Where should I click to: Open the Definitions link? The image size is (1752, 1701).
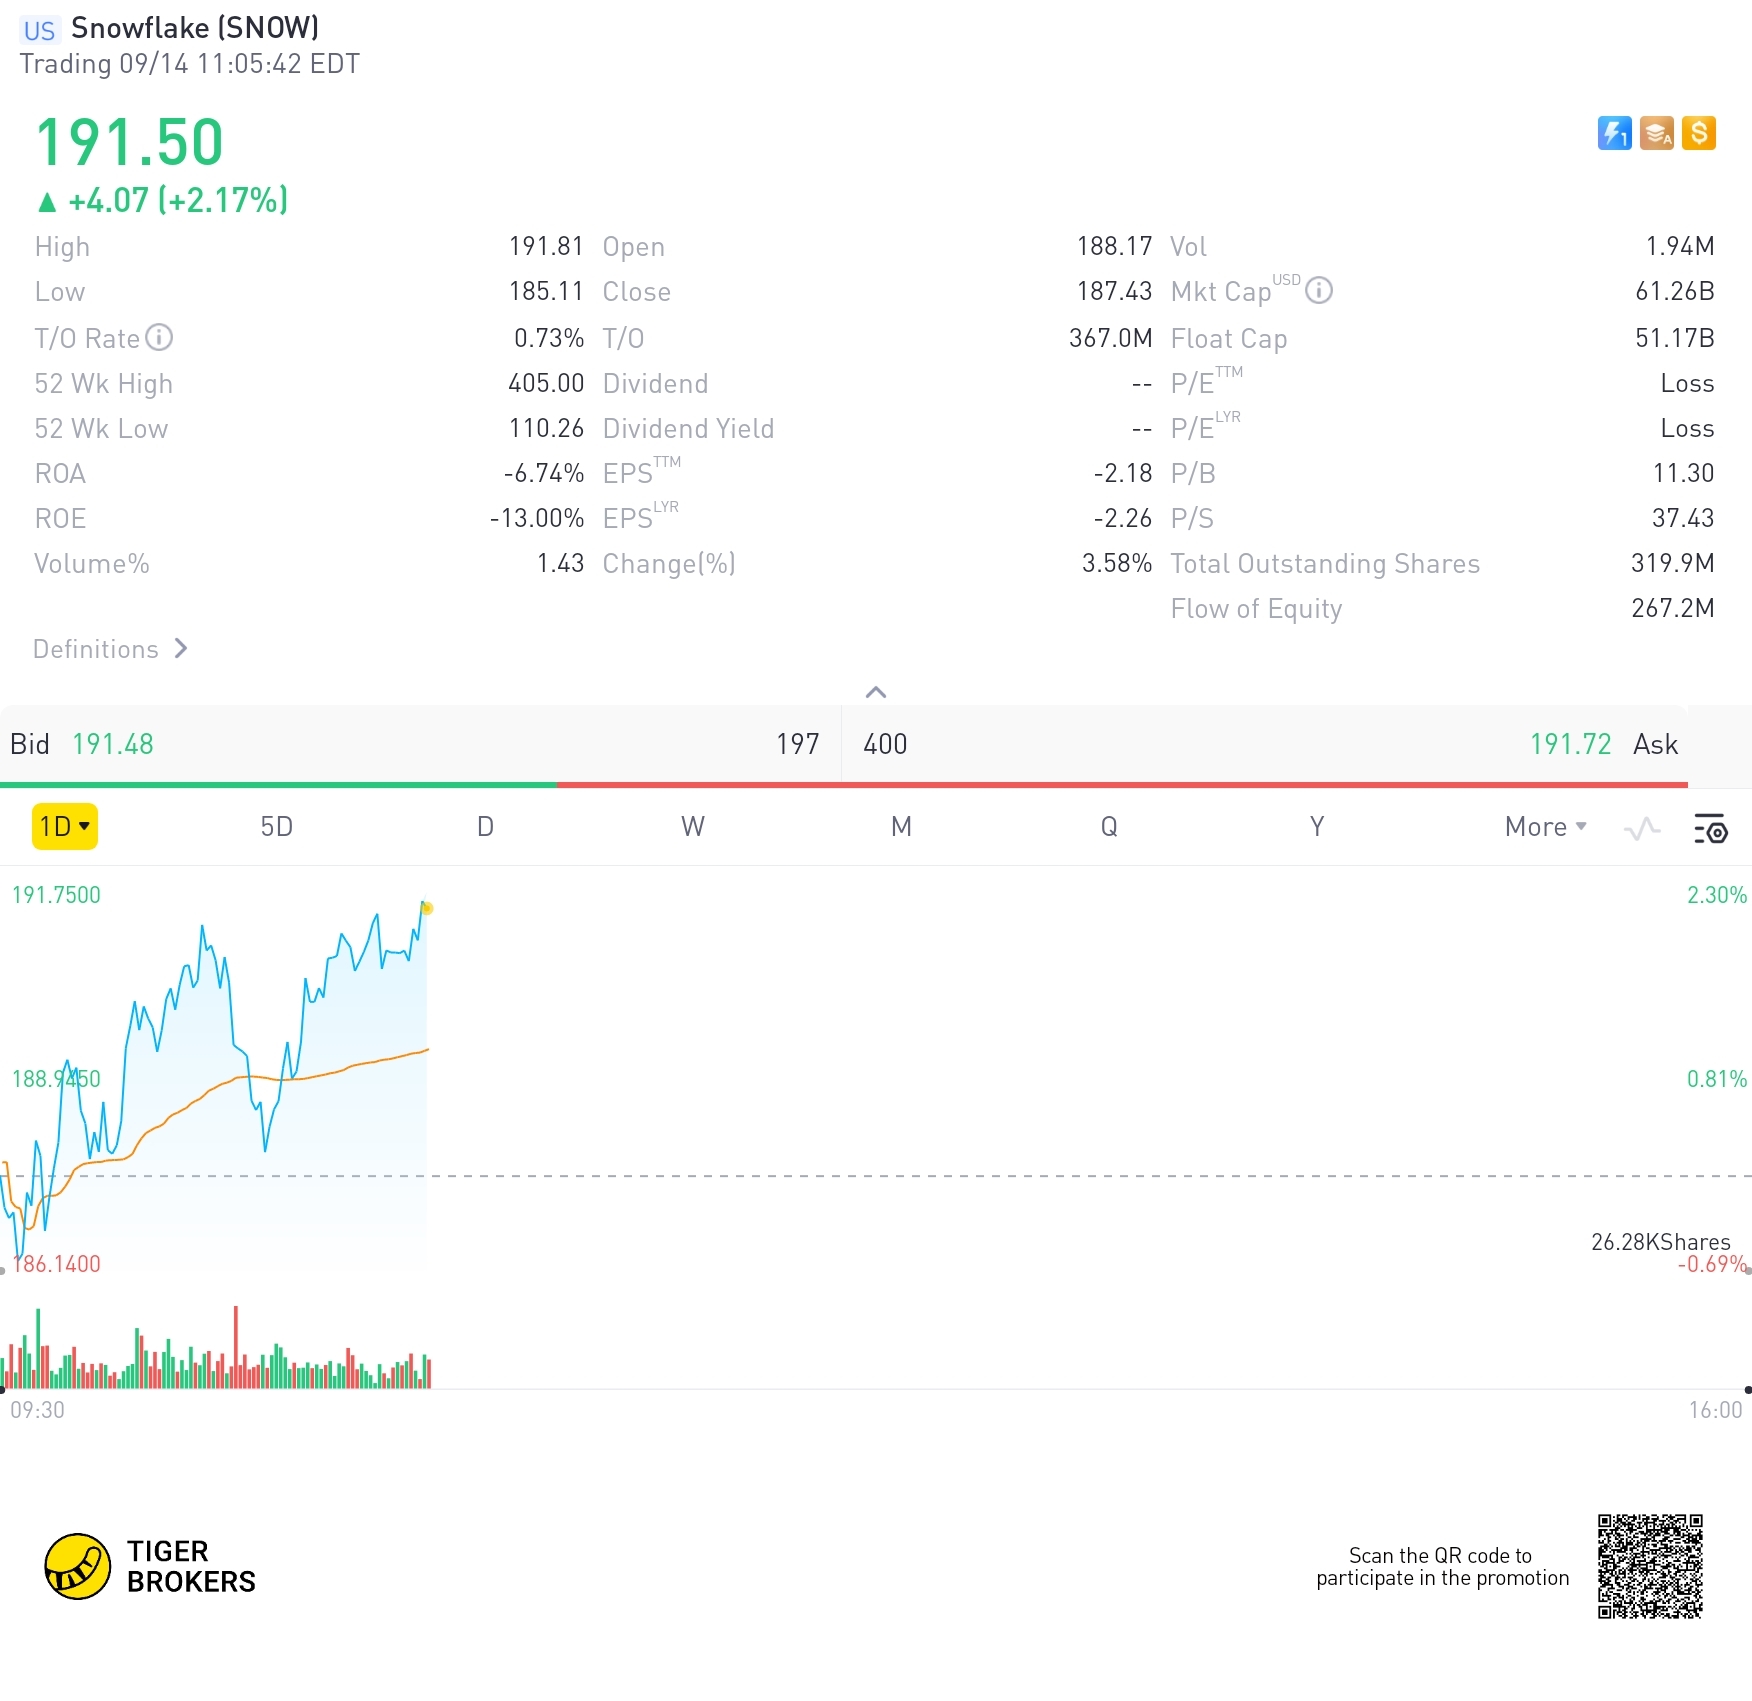(x=110, y=649)
